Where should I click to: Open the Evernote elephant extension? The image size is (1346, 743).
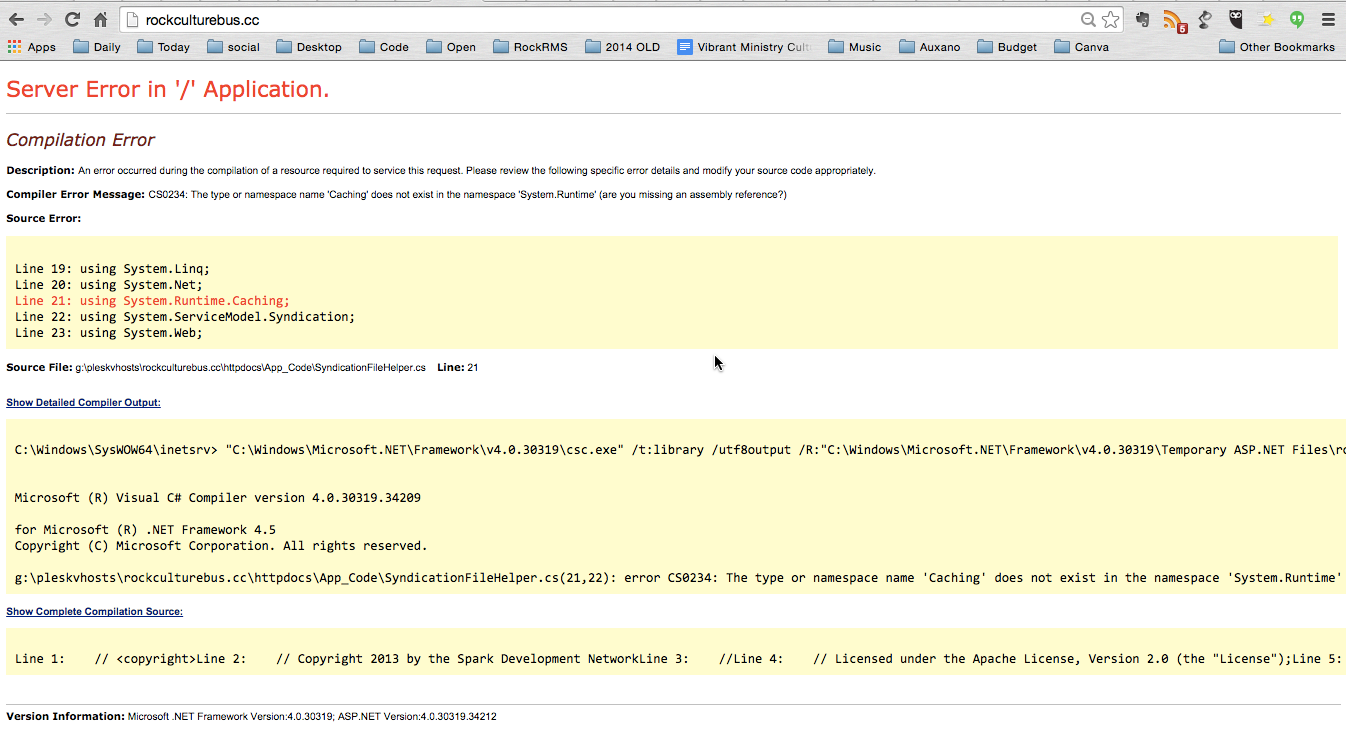1142,20
